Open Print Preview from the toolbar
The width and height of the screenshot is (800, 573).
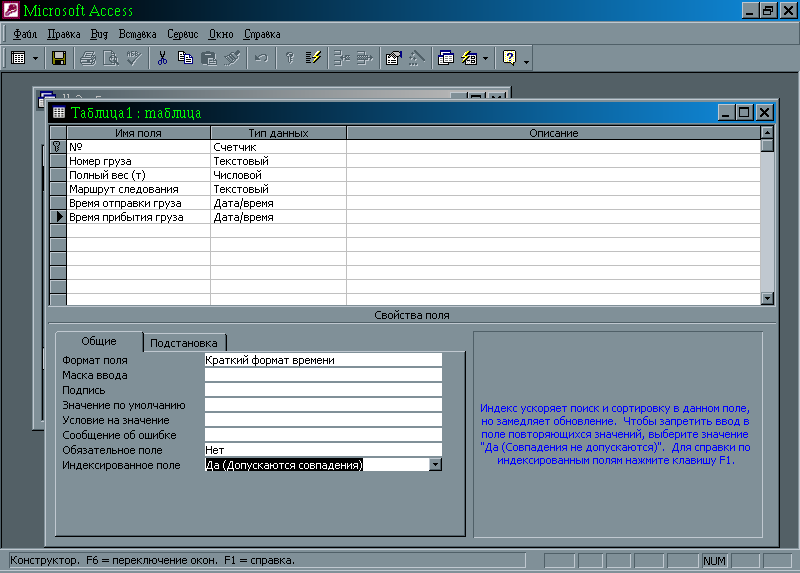[111, 58]
